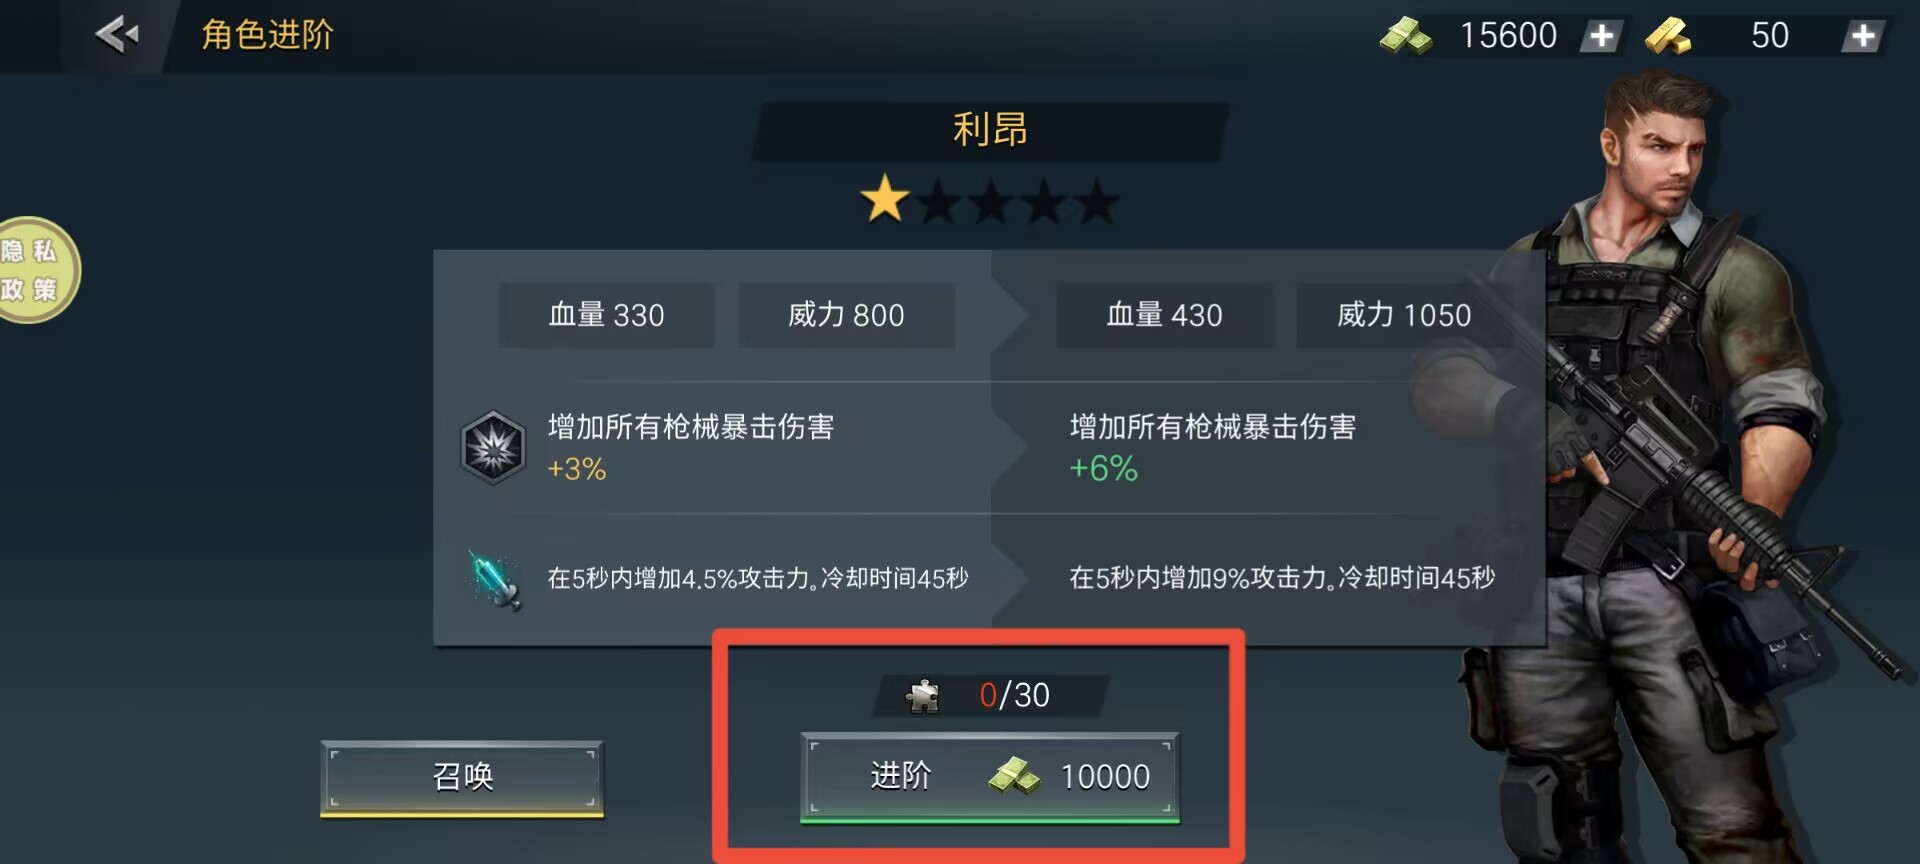Tap the 利昂 character name banner
Viewport: 1920px width, 864px height.
click(990, 130)
